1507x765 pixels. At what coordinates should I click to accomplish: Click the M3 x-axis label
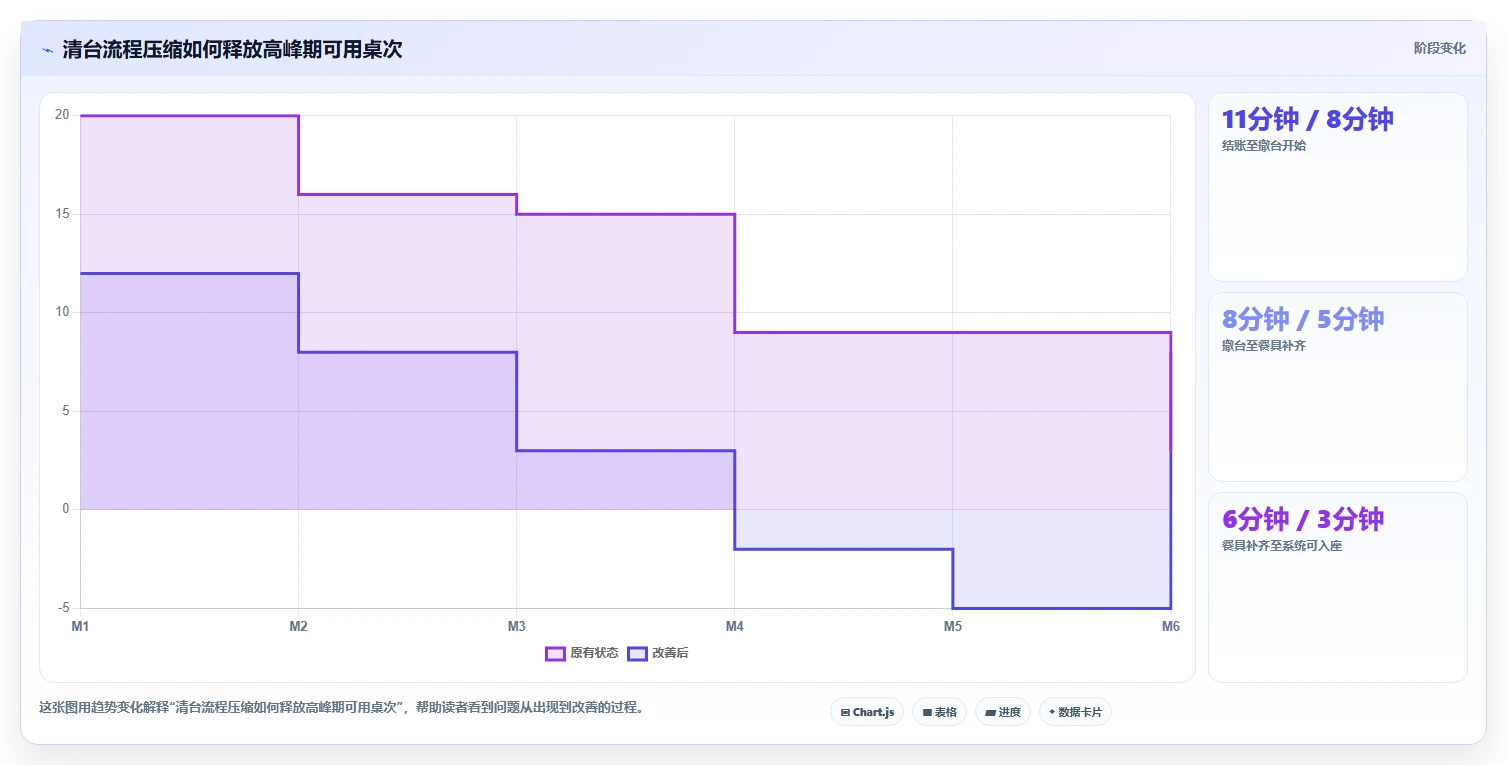point(516,627)
